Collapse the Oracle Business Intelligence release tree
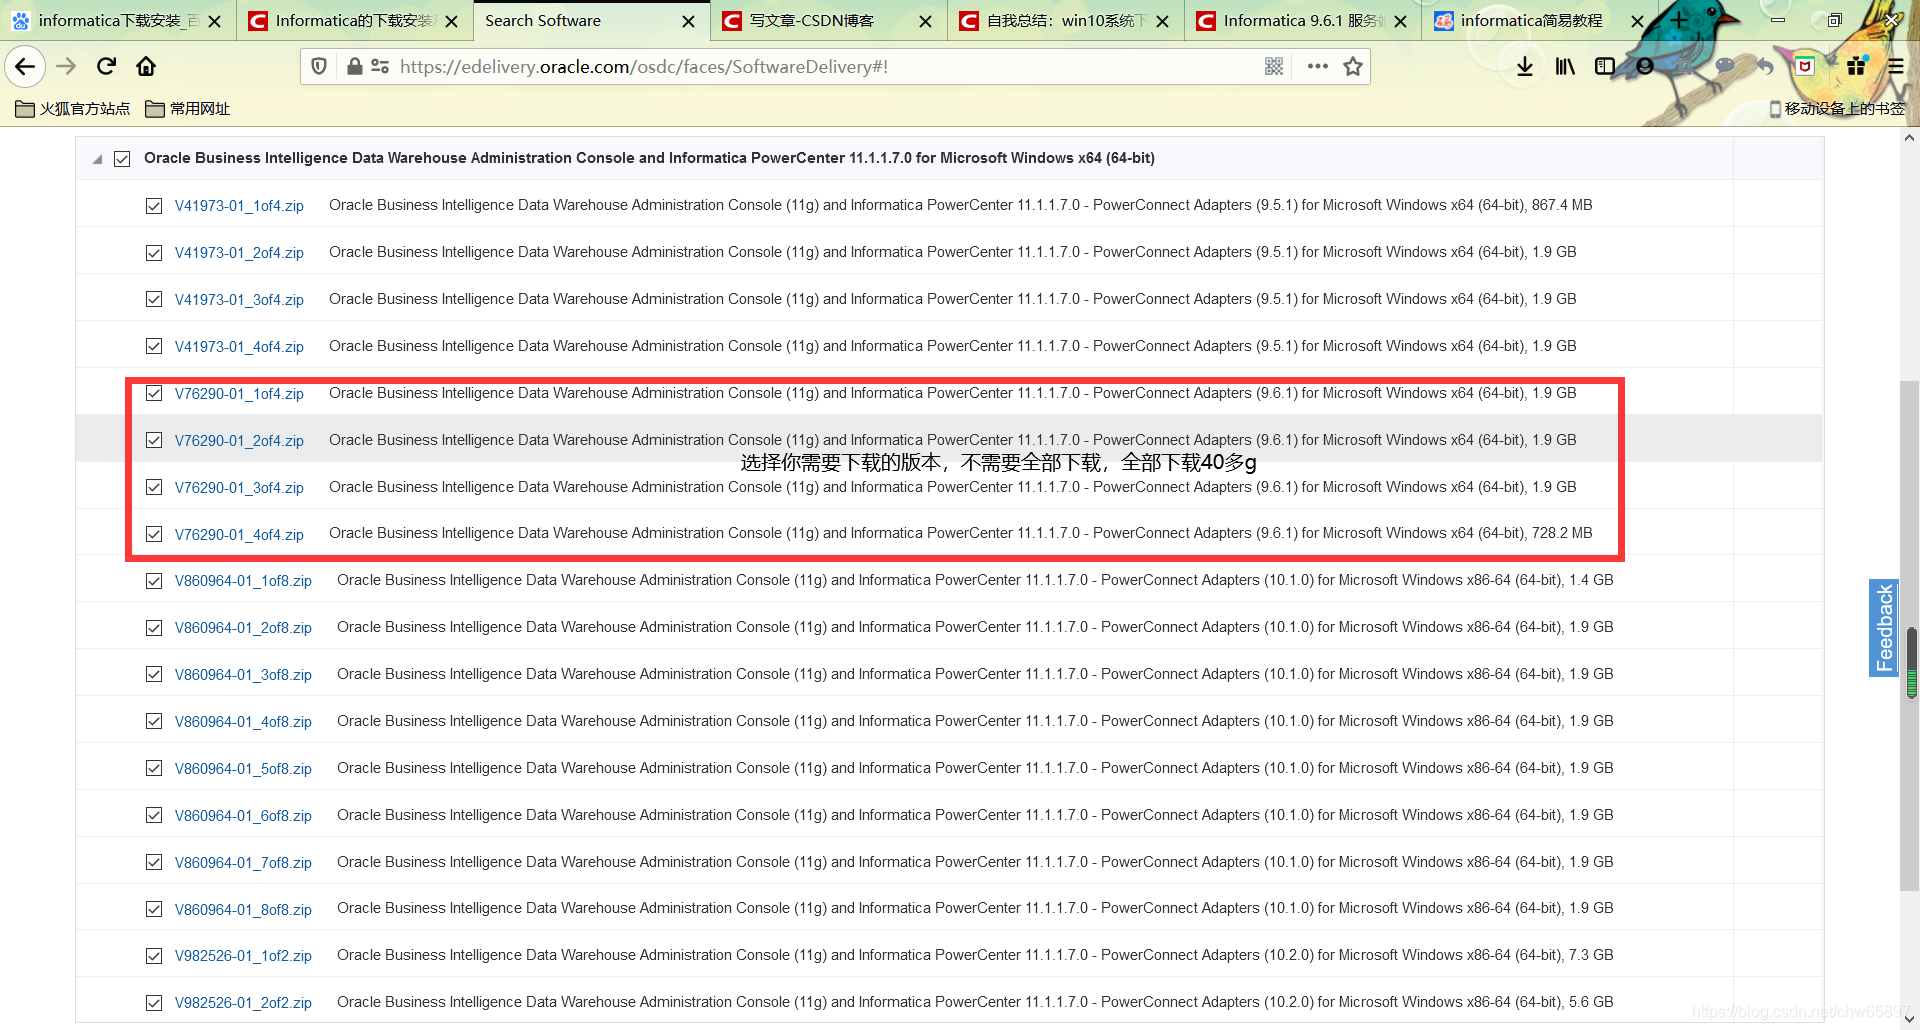This screenshot has height=1030, width=1920. (97, 159)
